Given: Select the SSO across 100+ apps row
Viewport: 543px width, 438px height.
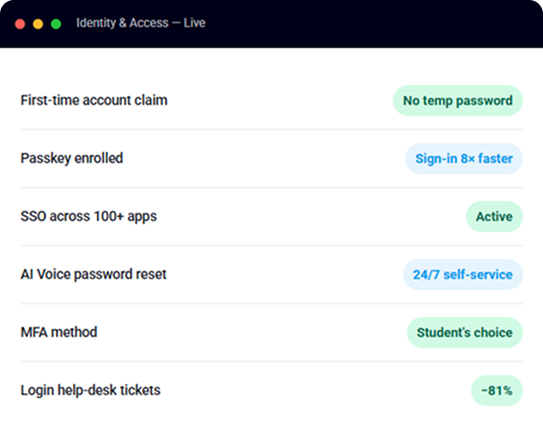Looking at the screenshot, I should pyautogui.click(x=272, y=216).
